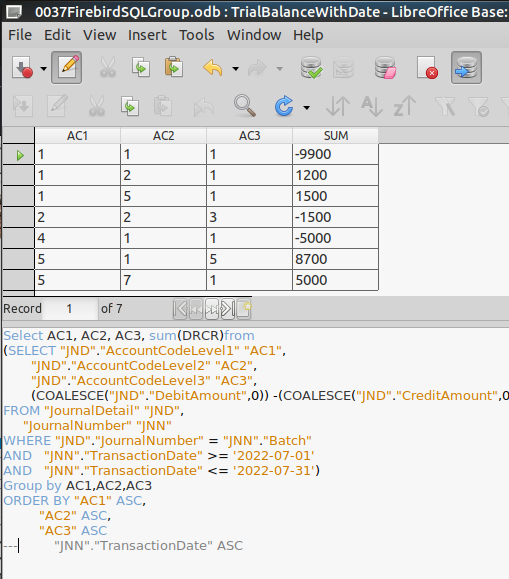Image resolution: width=509 pixels, height=579 pixels.
Task: Toggle Design View off icon
Action: pos(427,68)
